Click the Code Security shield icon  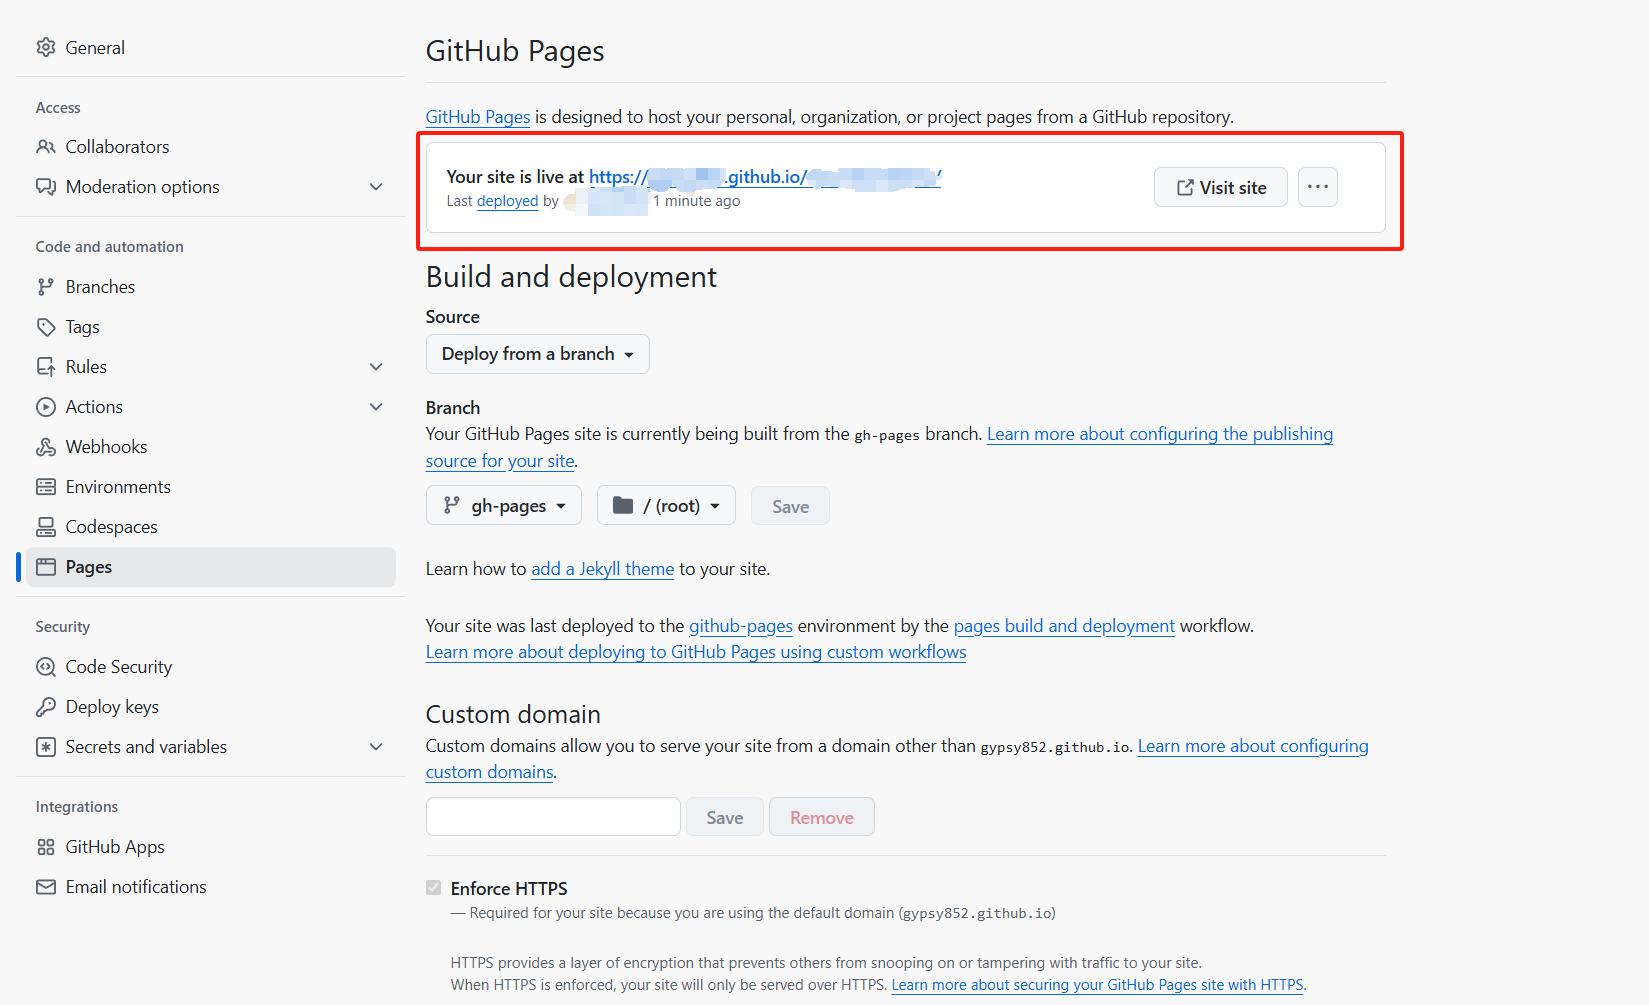46,667
